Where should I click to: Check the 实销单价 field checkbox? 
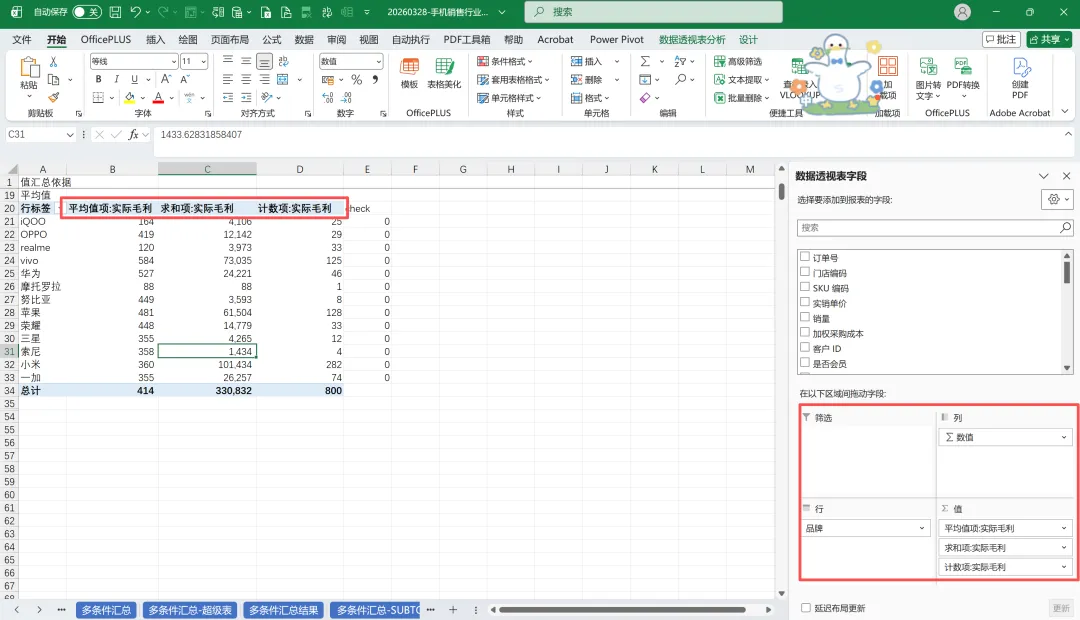coord(804,302)
